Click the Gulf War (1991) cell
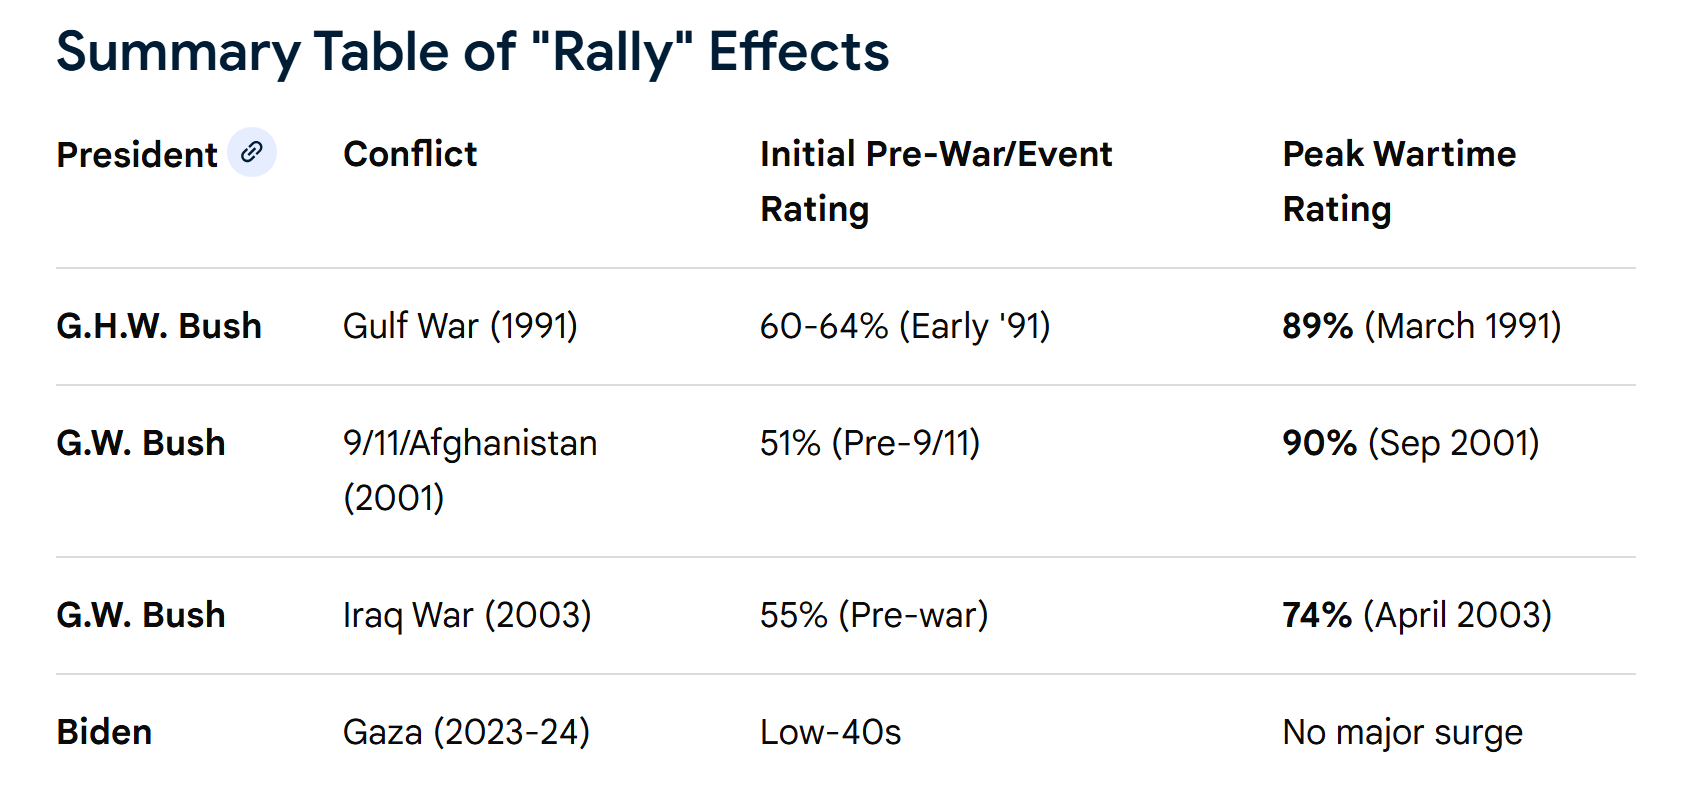 (460, 326)
